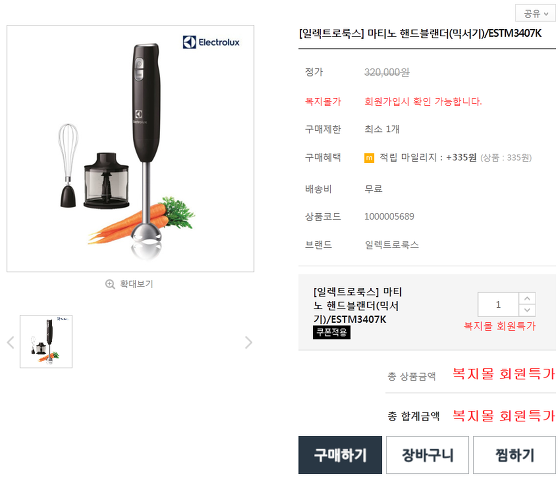
Task: Click the 찜하기 wishlist button
Action: (514, 455)
